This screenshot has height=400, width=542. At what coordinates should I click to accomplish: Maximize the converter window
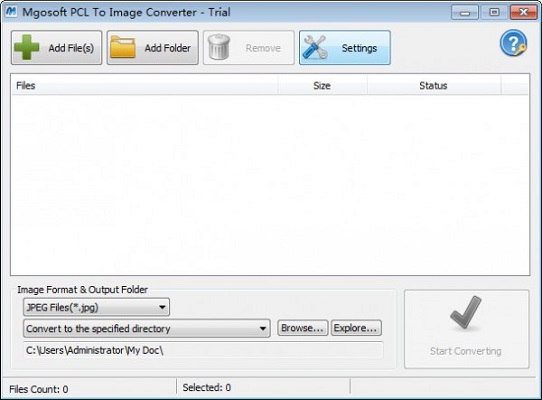click(494, 12)
